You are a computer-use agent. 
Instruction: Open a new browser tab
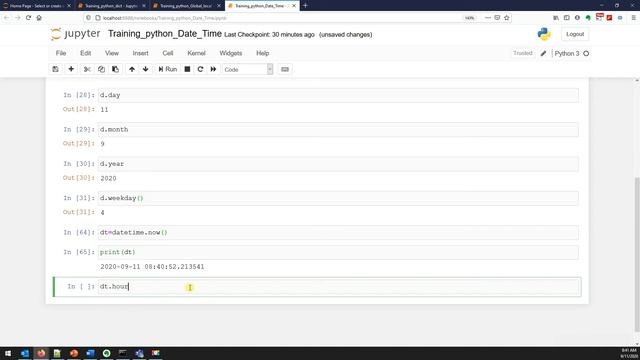point(305,6)
